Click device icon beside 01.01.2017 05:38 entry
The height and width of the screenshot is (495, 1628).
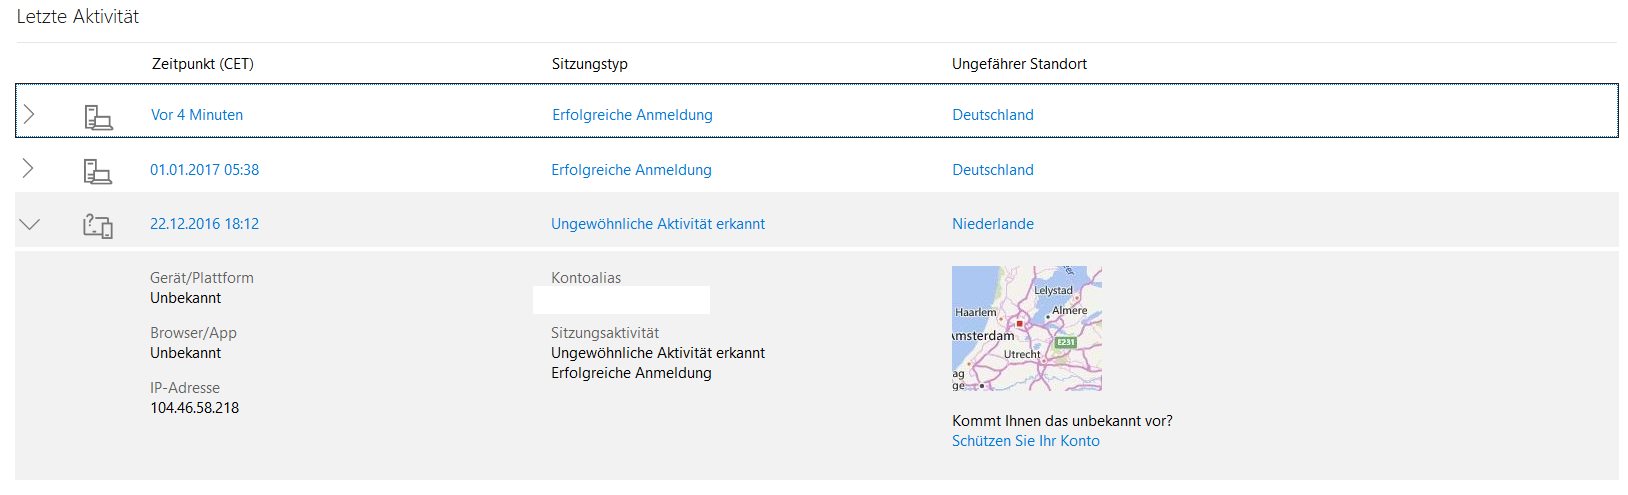pyautogui.click(x=97, y=171)
